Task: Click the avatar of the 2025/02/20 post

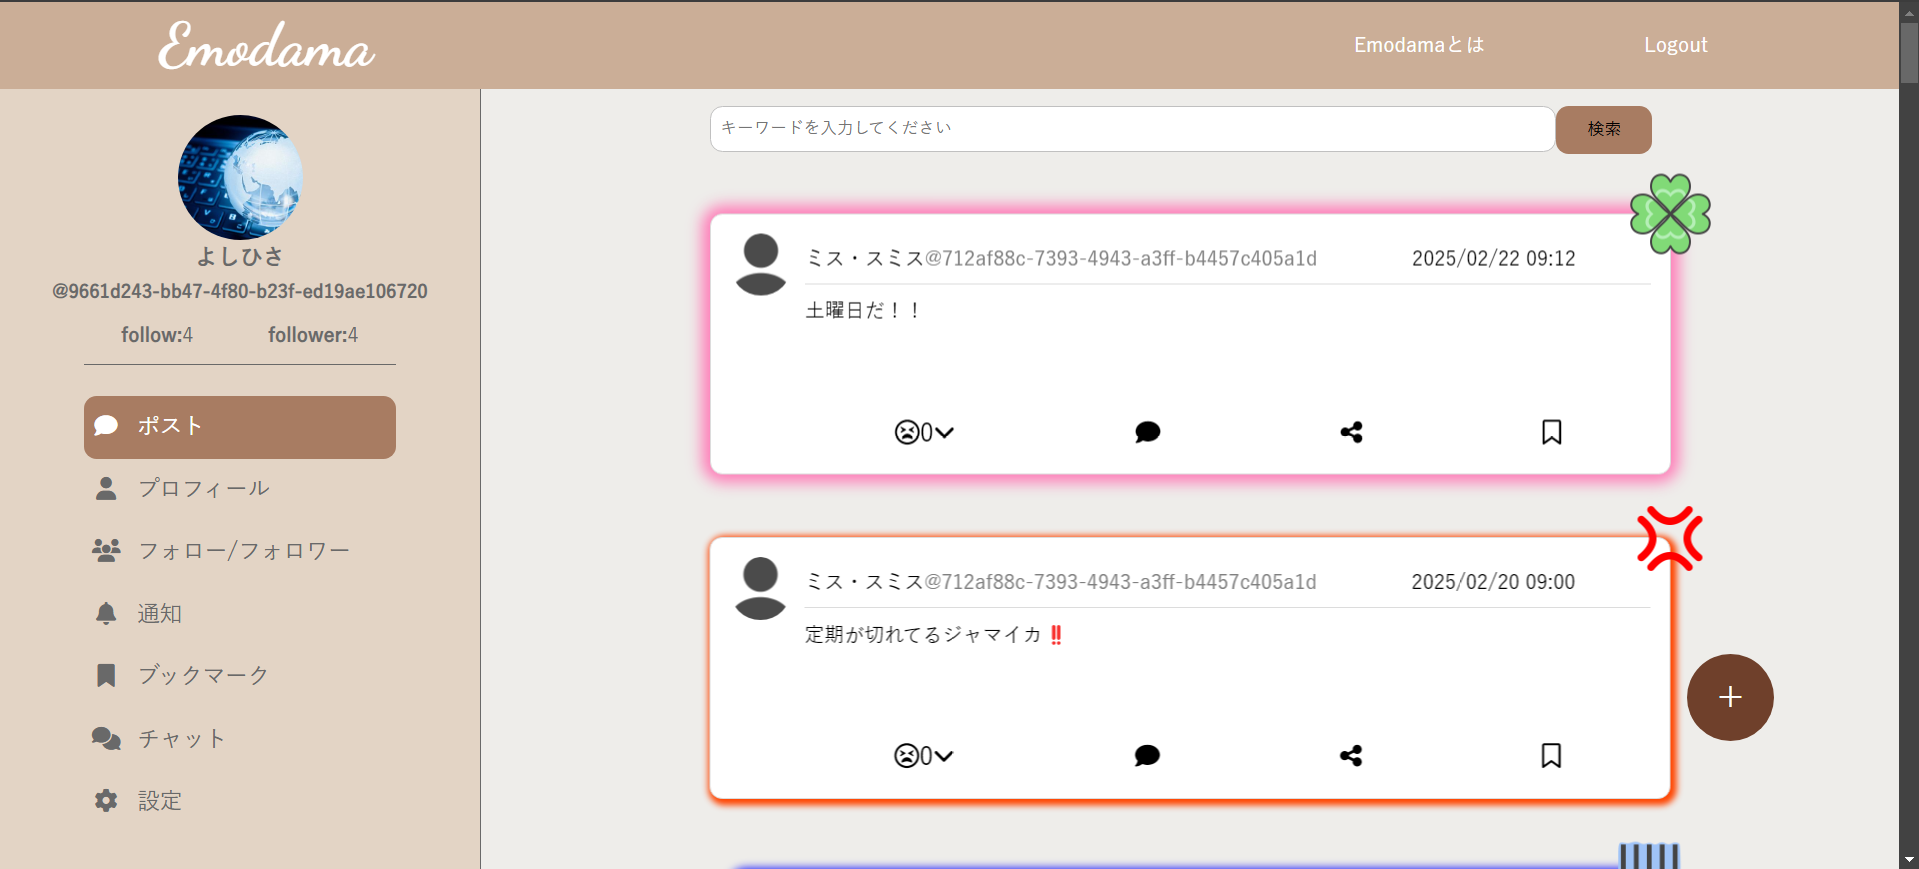Action: coord(761,588)
